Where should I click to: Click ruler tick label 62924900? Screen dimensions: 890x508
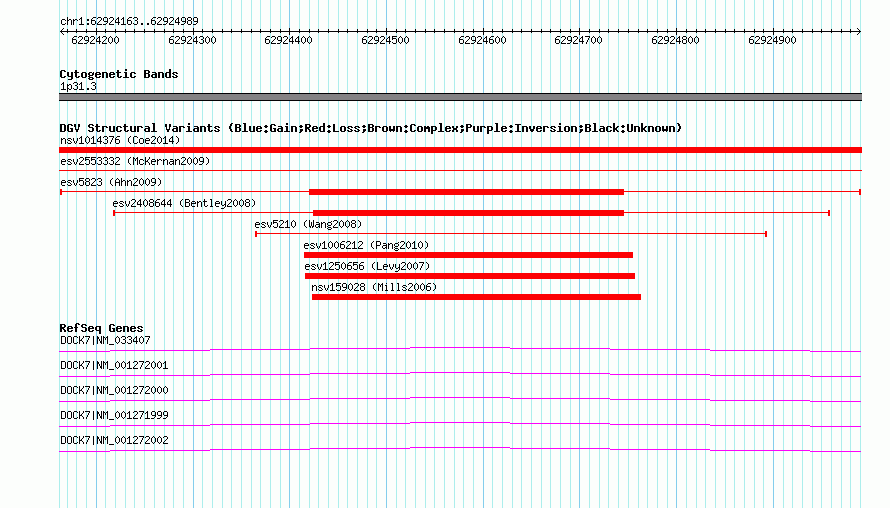pyautogui.click(x=773, y=40)
